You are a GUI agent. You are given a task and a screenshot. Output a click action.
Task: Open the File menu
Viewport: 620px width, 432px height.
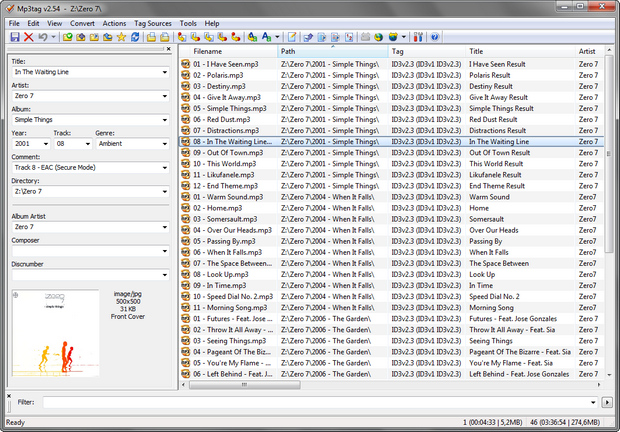pyautogui.click(x=14, y=24)
